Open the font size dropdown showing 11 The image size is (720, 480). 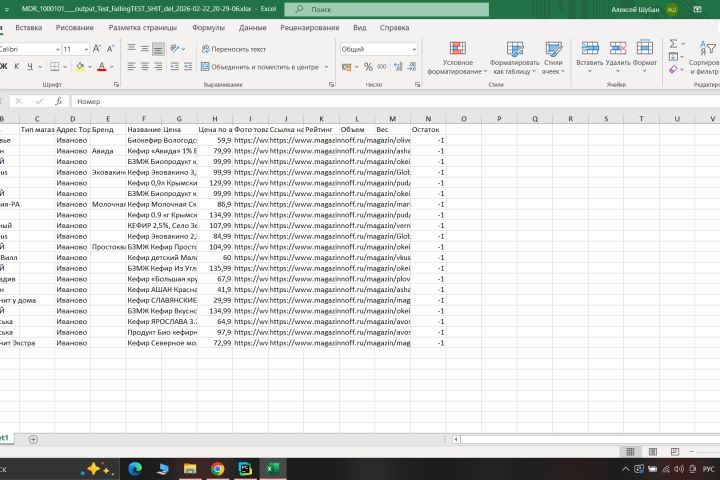[86, 49]
